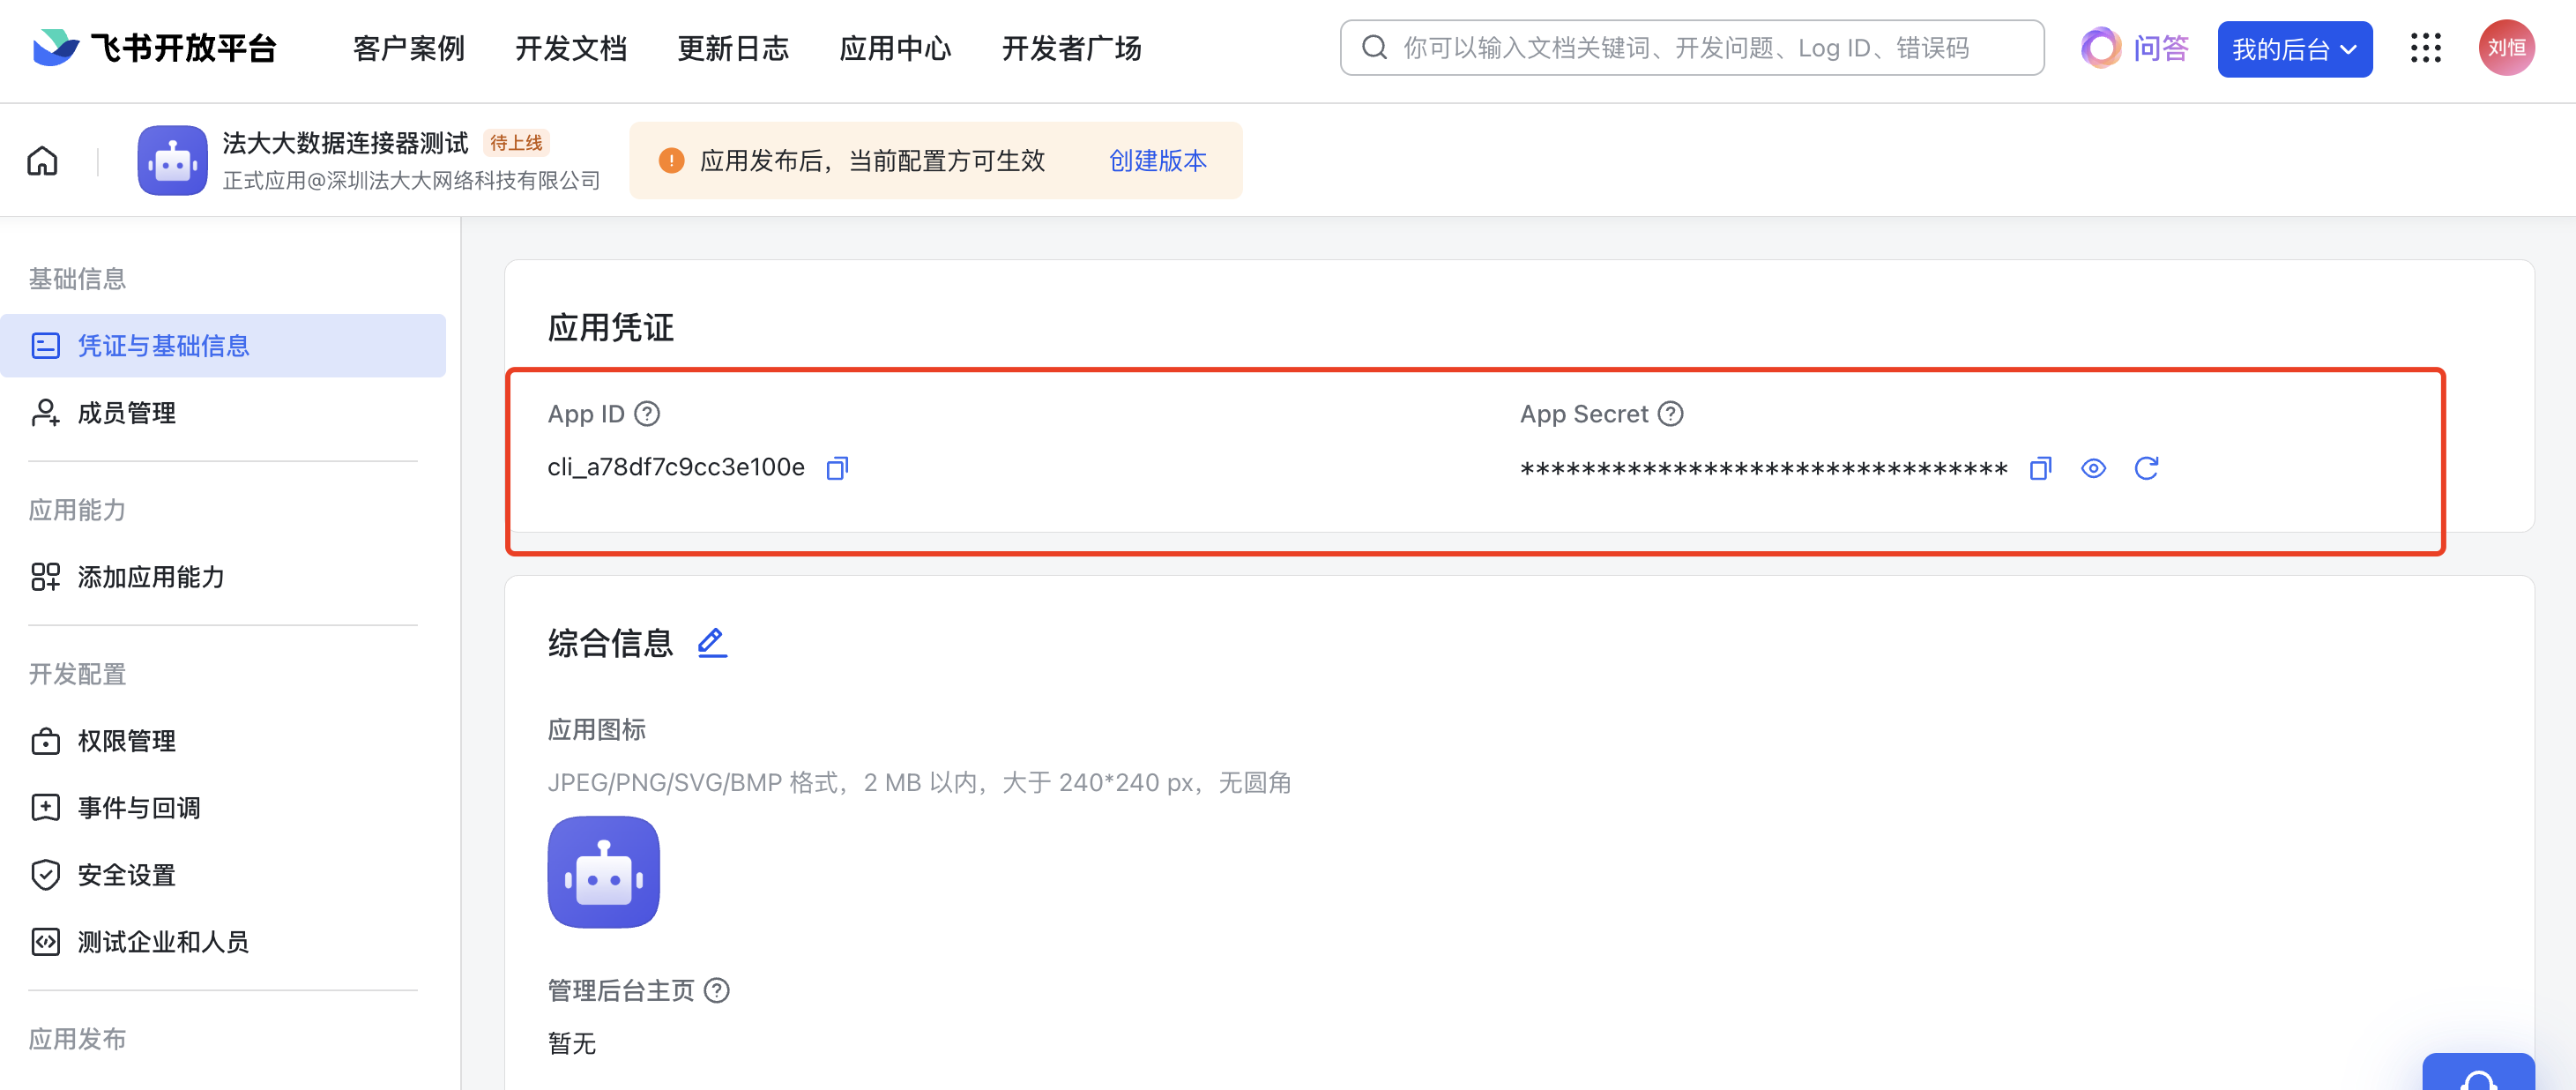2576x1090 pixels.
Task: Go to home via house icon
Action: point(42,160)
